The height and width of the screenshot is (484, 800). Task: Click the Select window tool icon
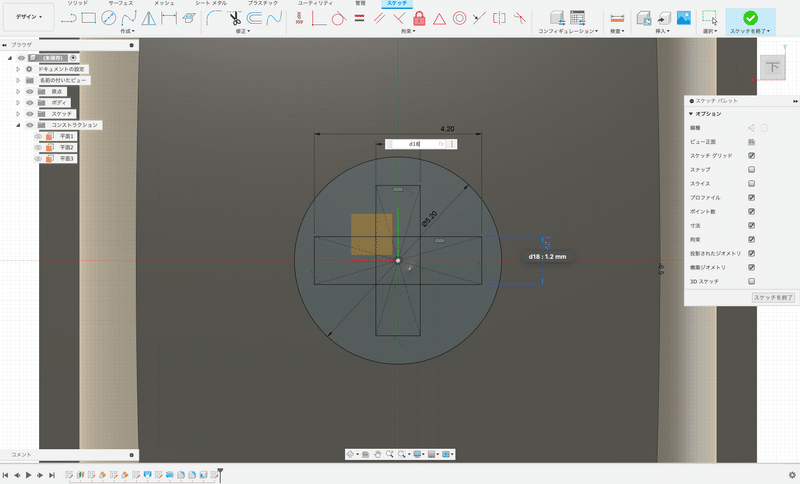tap(709, 18)
